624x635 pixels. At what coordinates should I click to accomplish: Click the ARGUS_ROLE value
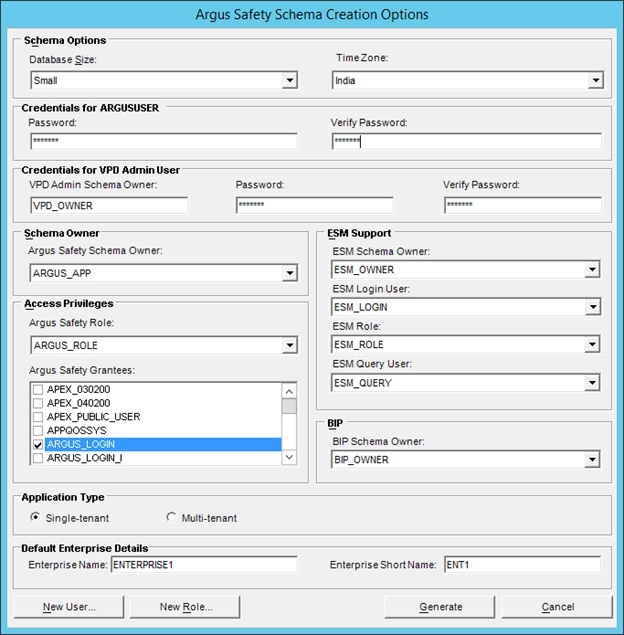coord(66,345)
